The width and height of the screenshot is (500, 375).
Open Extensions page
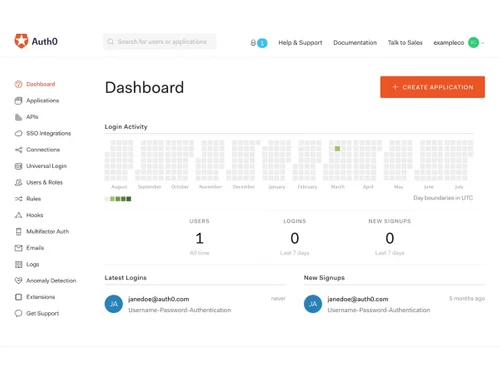click(41, 297)
